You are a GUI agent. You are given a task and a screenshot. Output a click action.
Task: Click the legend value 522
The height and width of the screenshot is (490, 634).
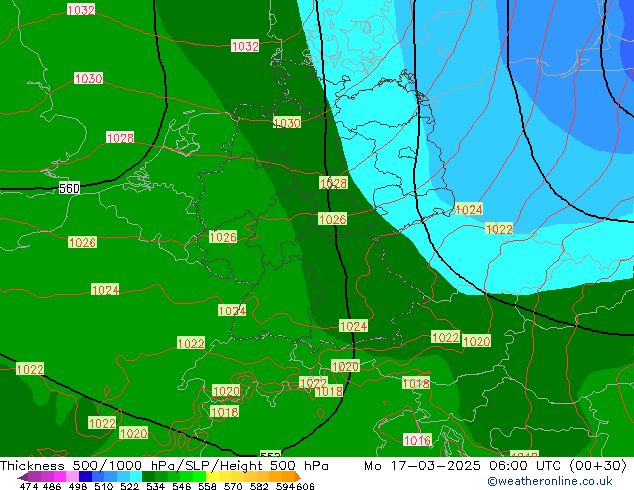click(x=130, y=486)
